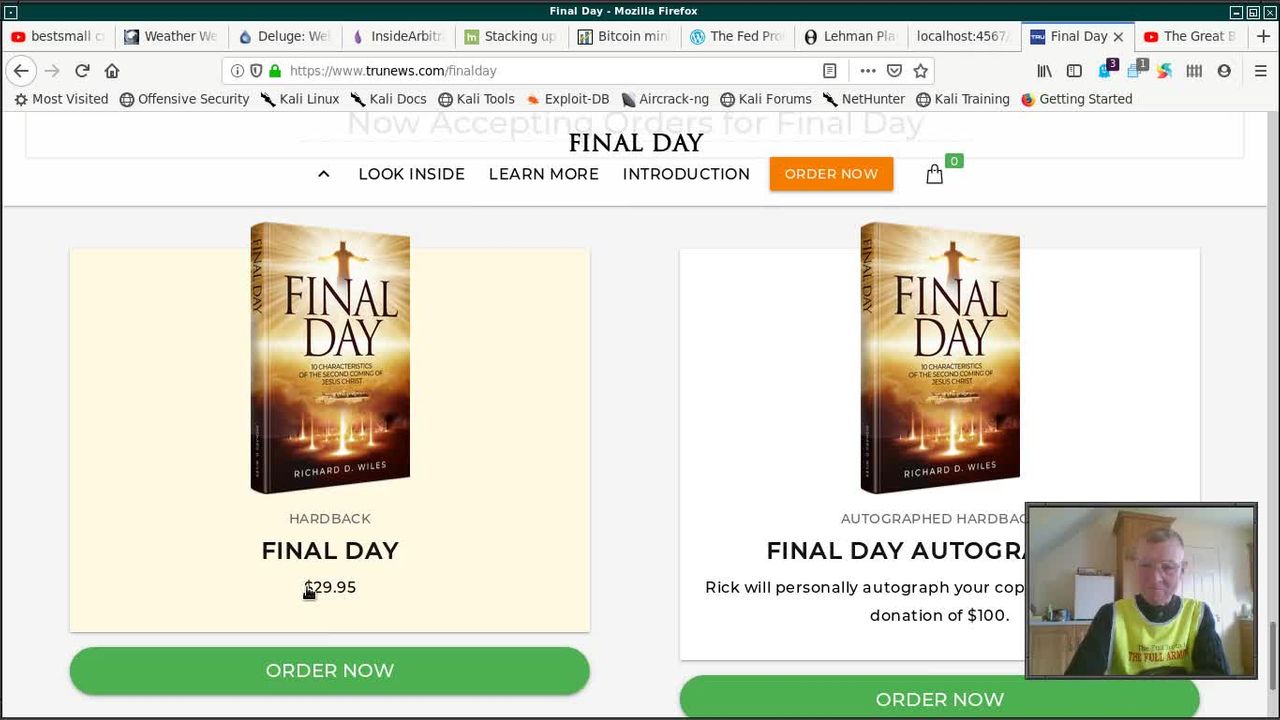Viewport: 1280px width, 720px height.
Task: Click the shopping bag cart icon
Action: 934,174
